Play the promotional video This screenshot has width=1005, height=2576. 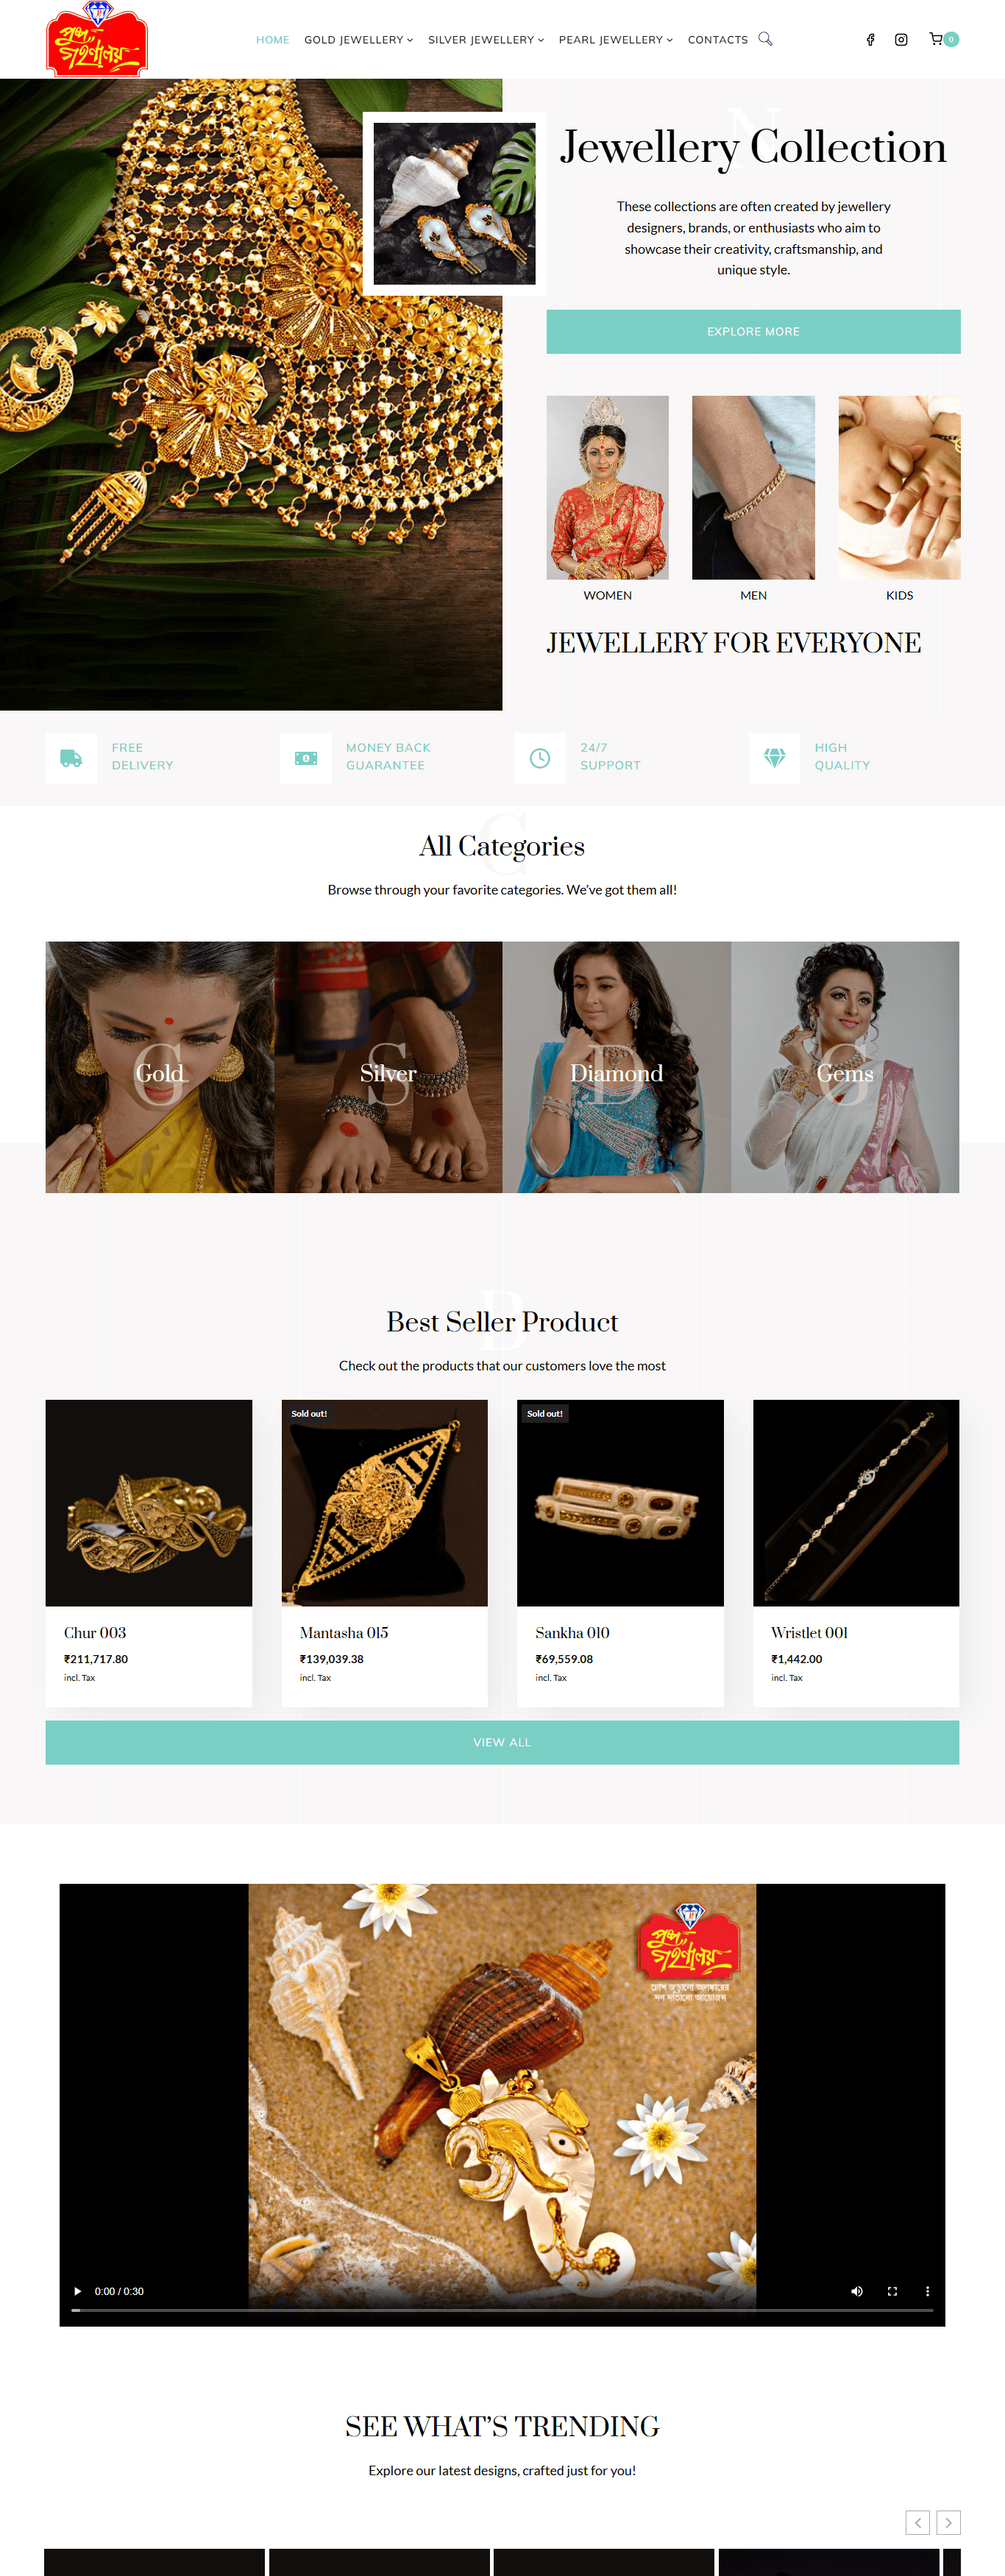point(78,2291)
